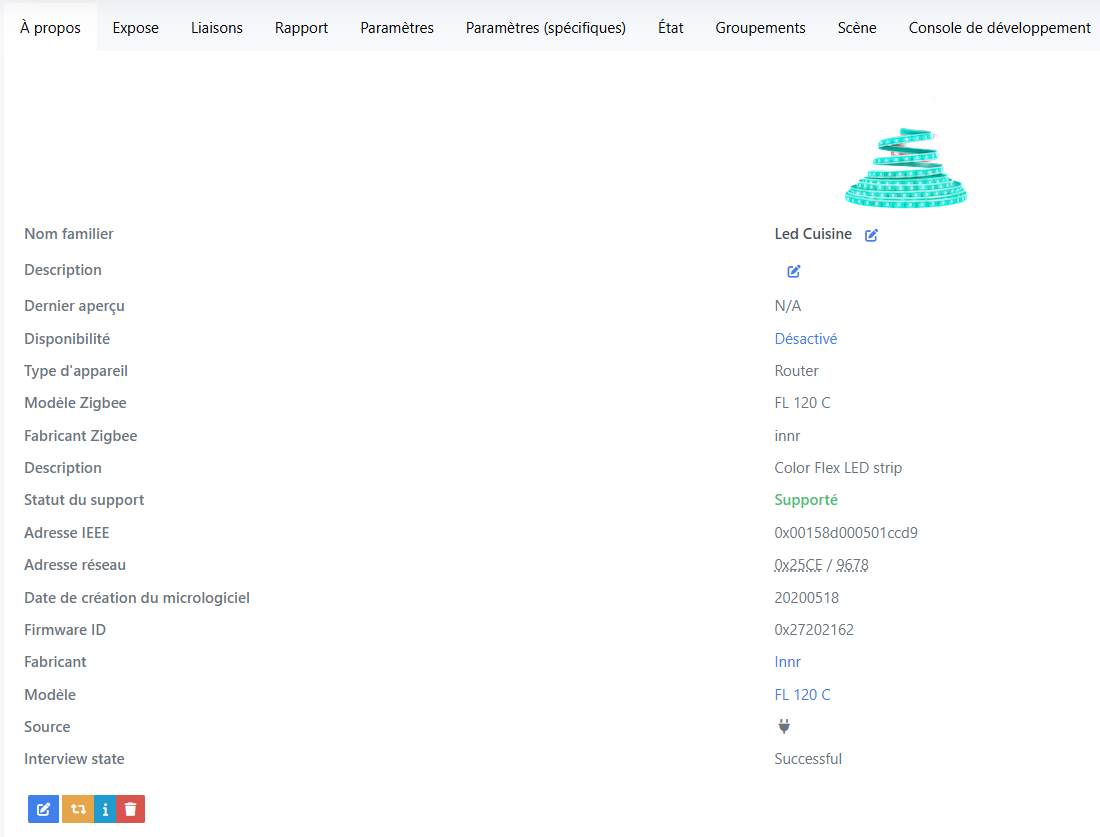The width and height of the screenshot is (1100, 837).
Task: Open the Liaisons tab
Action: pyautogui.click(x=217, y=27)
